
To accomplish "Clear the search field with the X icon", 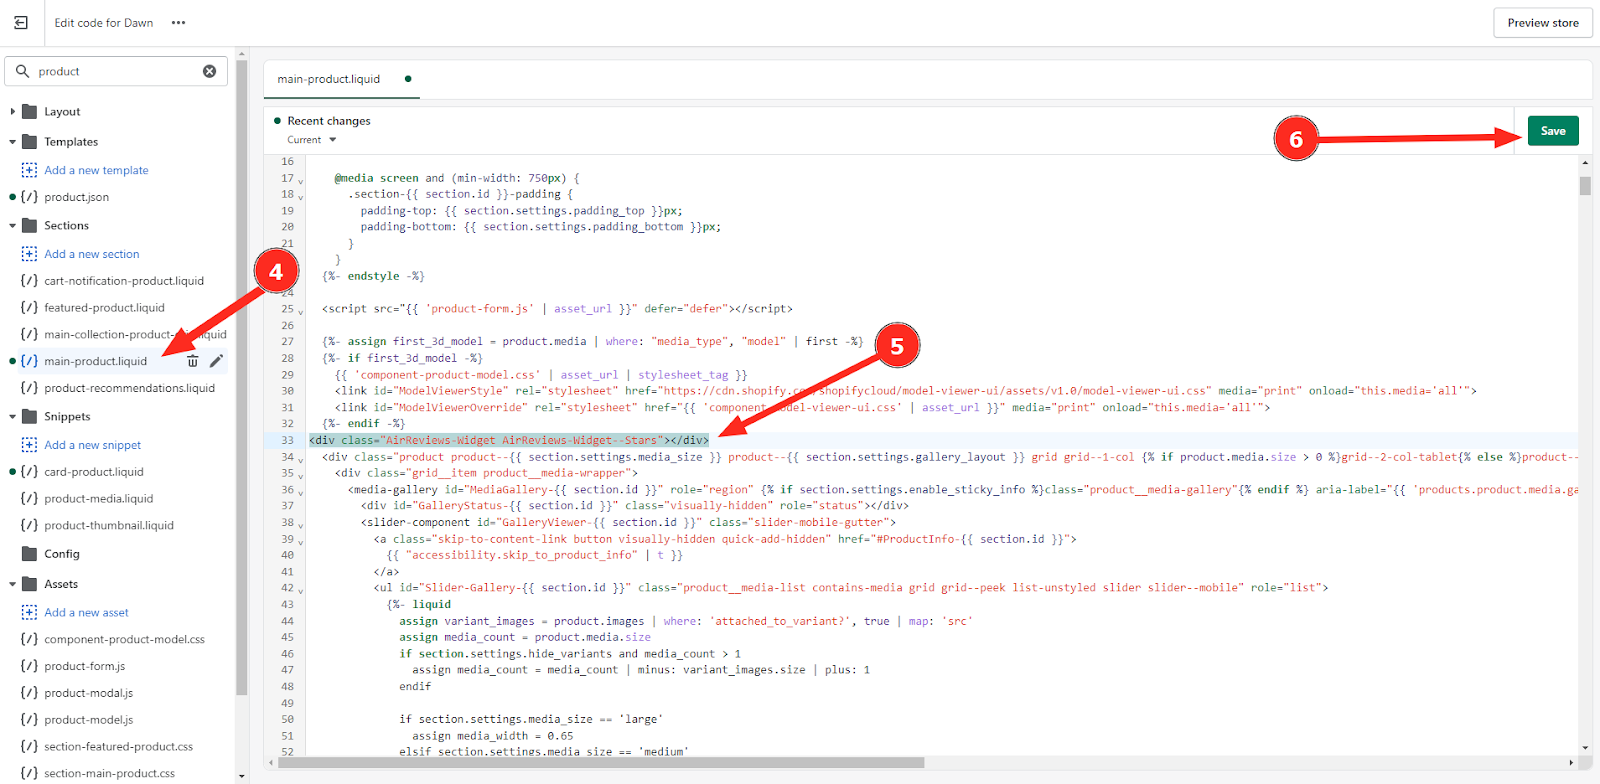I will (210, 71).
